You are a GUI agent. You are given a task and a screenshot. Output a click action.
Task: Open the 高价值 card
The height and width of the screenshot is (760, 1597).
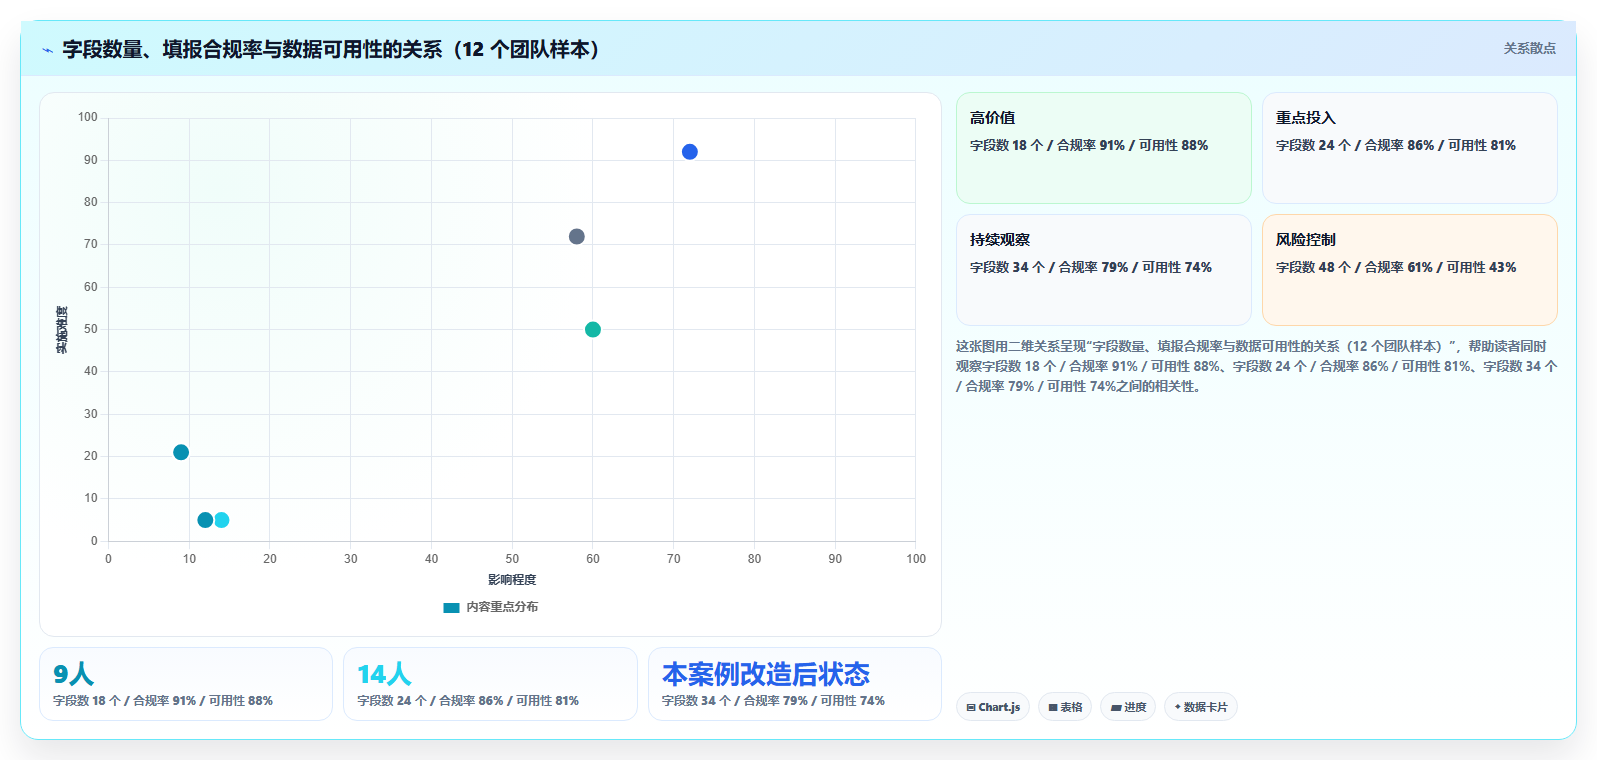click(x=1104, y=148)
